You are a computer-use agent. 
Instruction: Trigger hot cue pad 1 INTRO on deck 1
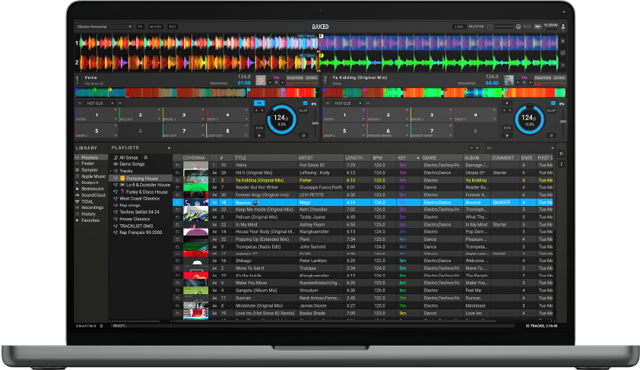tap(96, 115)
